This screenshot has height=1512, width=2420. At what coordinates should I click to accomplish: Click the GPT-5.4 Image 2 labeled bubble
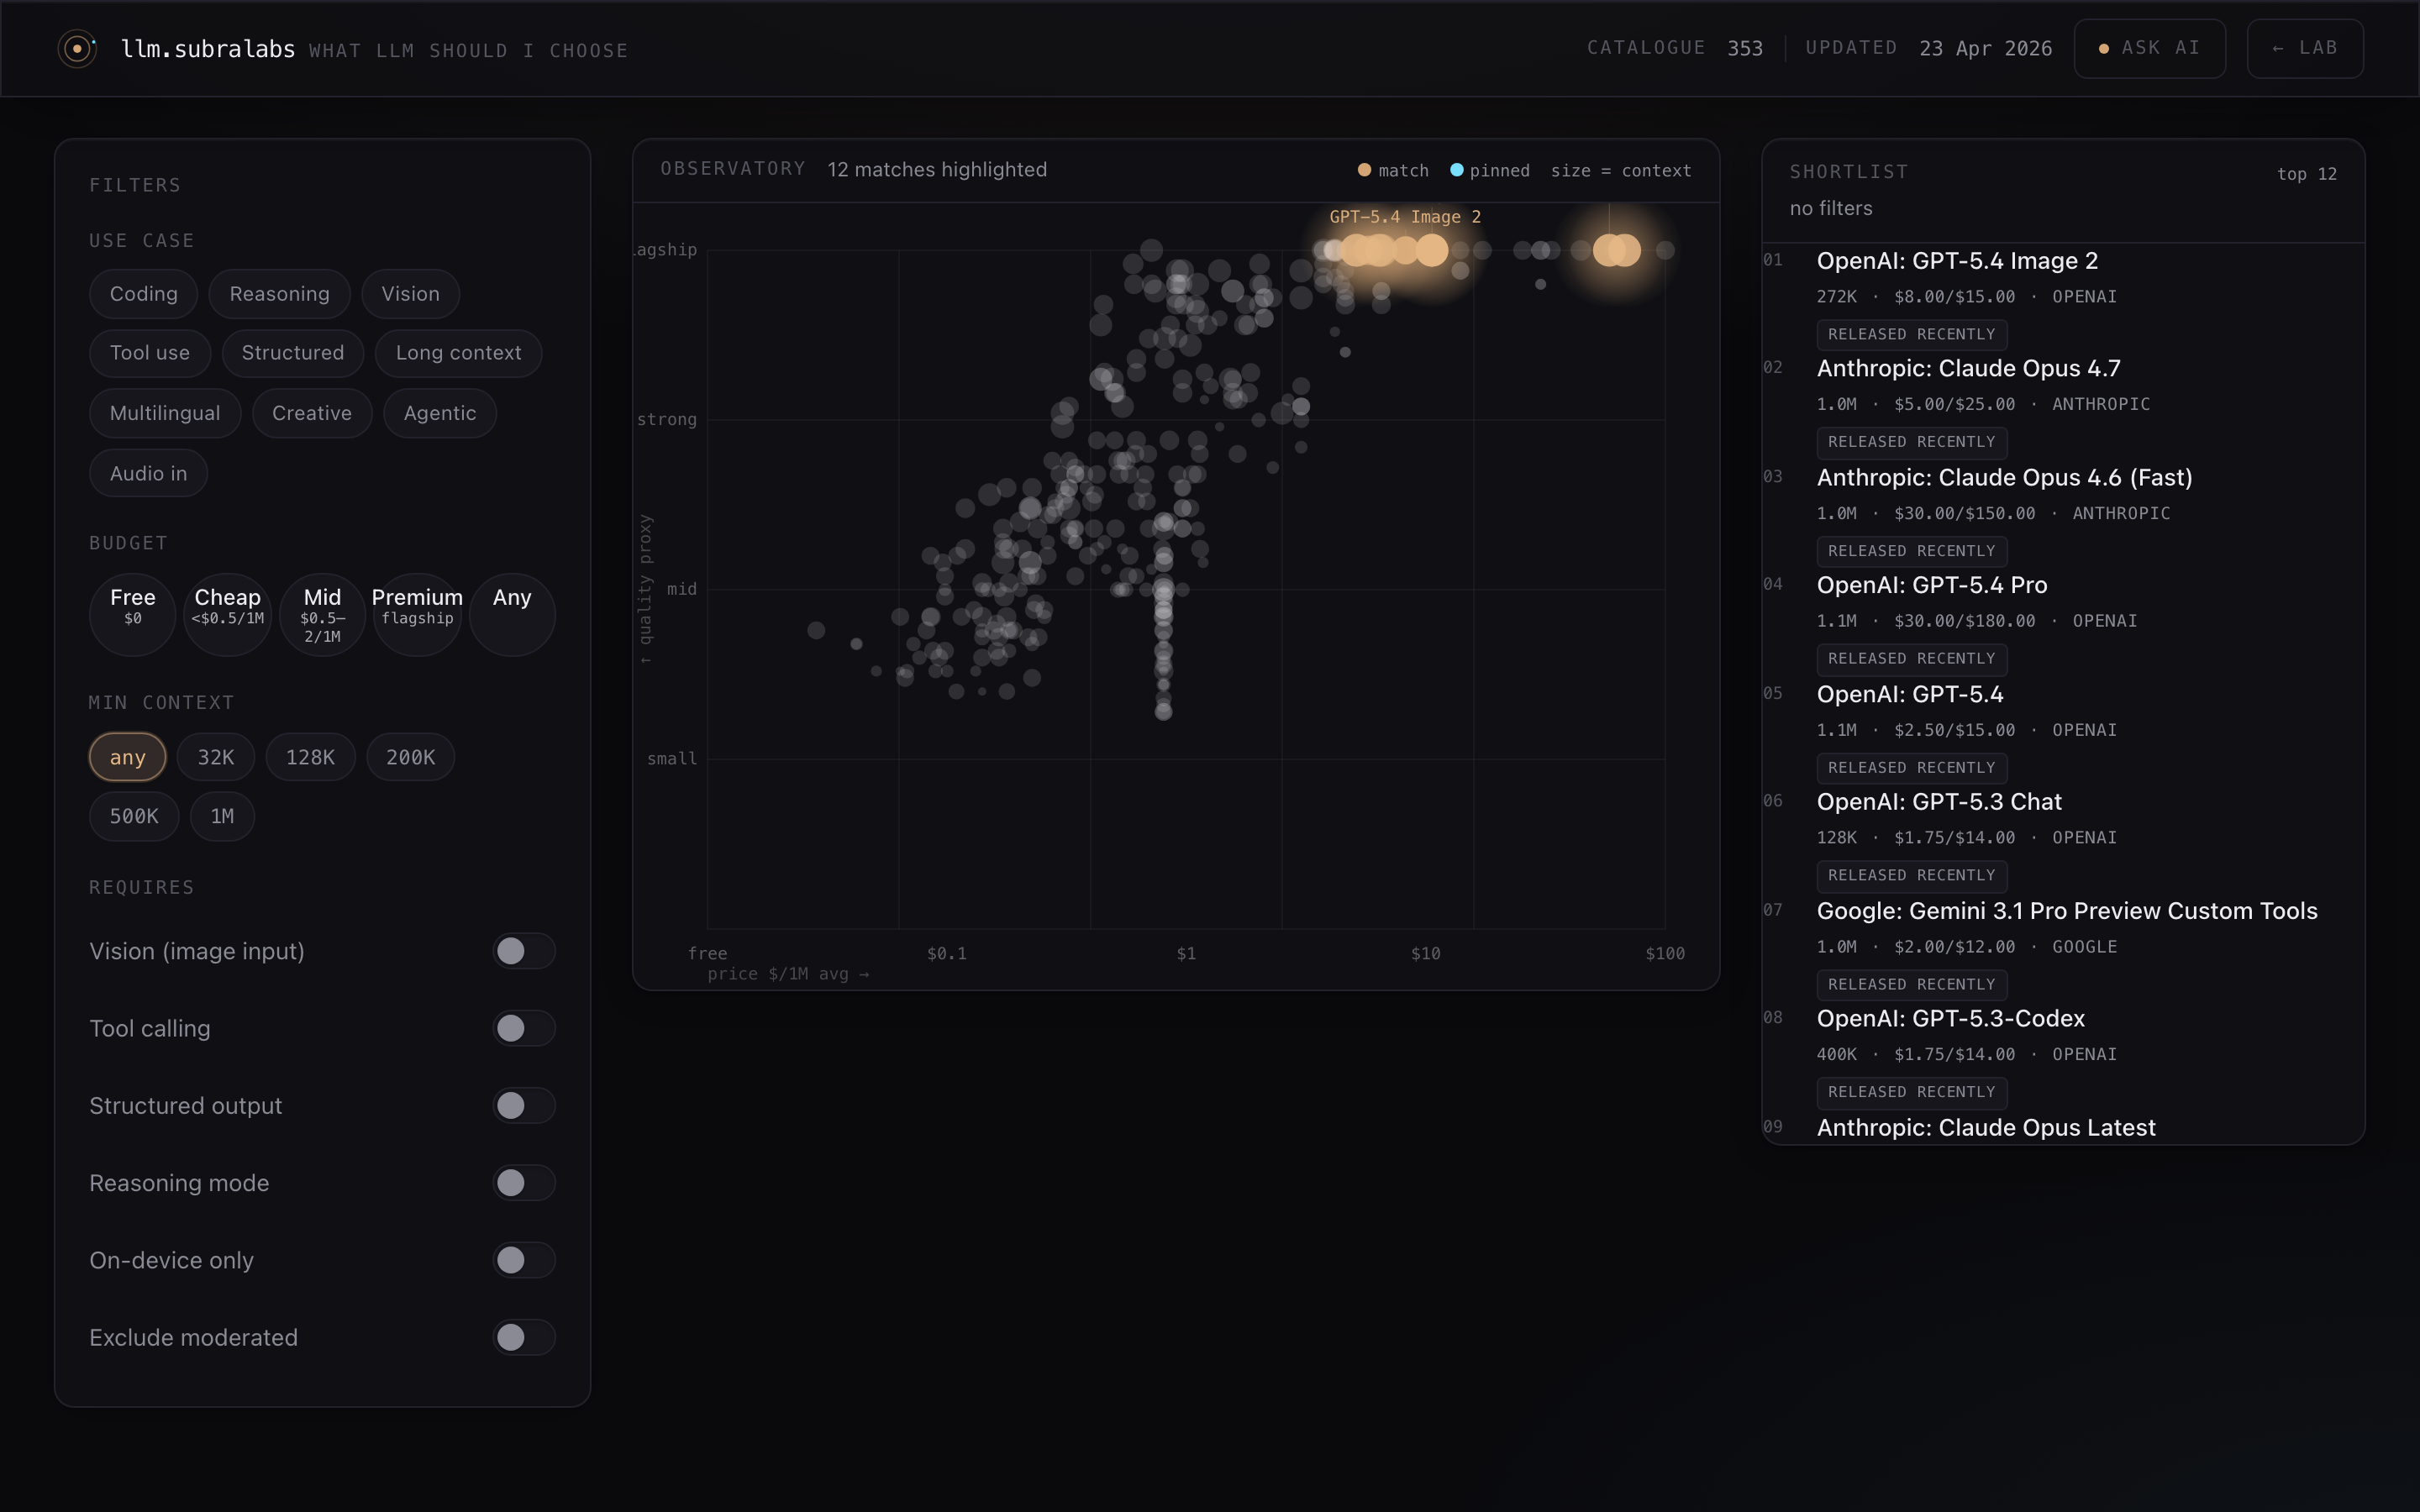(1431, 250)
